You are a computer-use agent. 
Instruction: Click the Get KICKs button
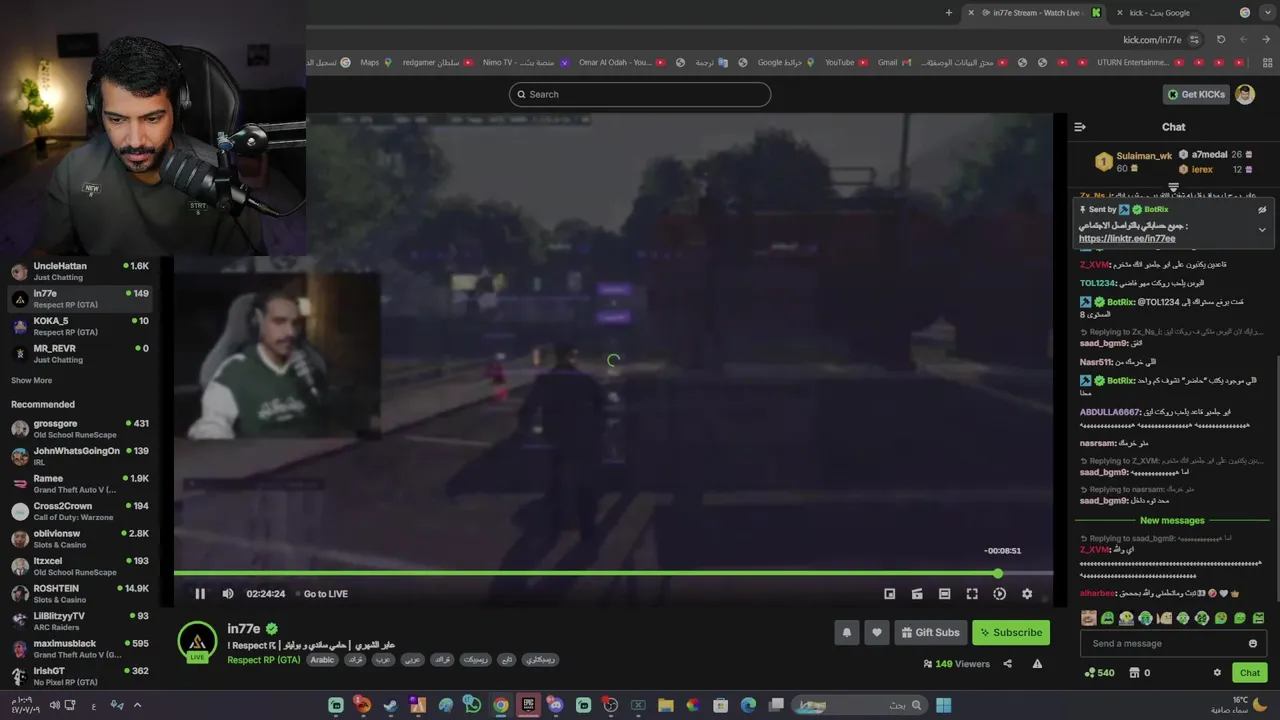1196,94
